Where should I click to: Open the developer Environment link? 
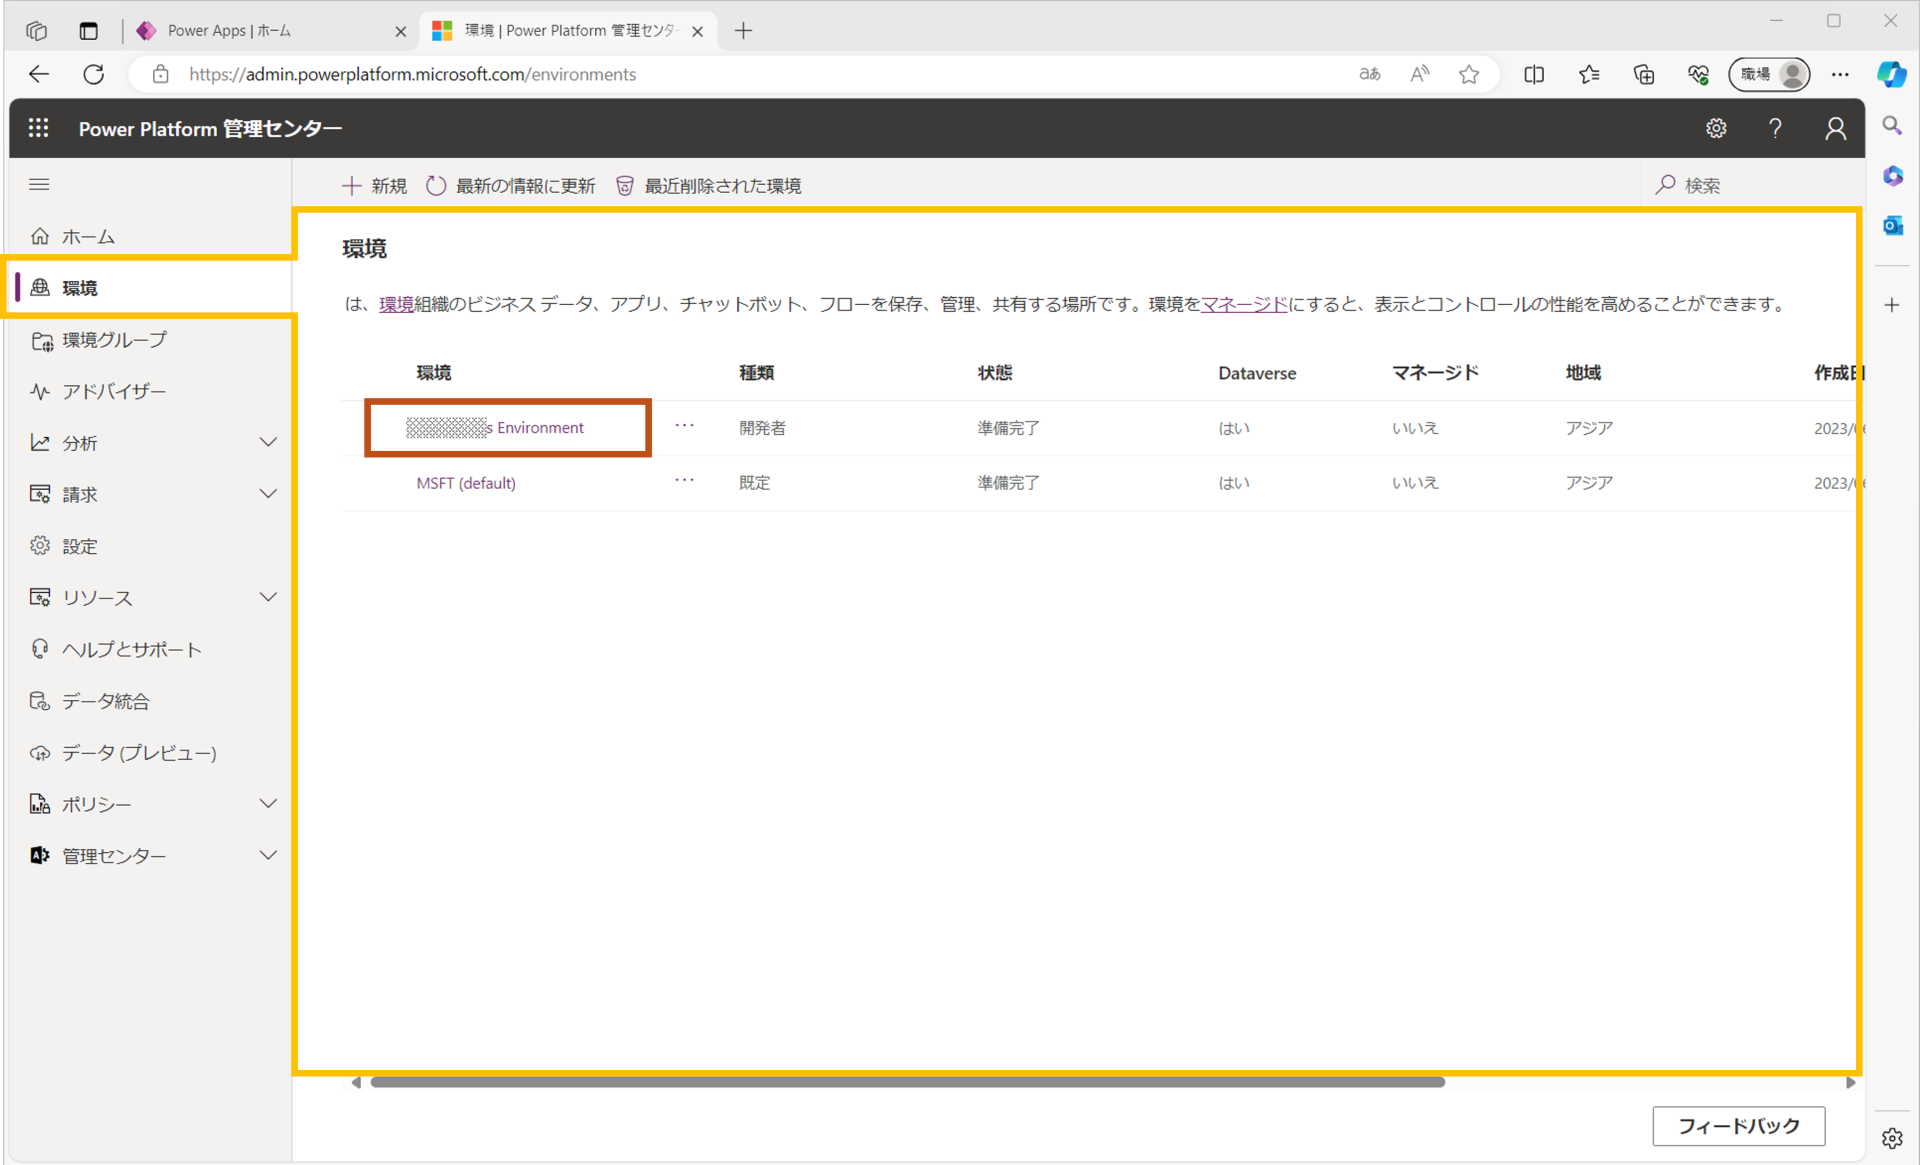click(495, 428)
